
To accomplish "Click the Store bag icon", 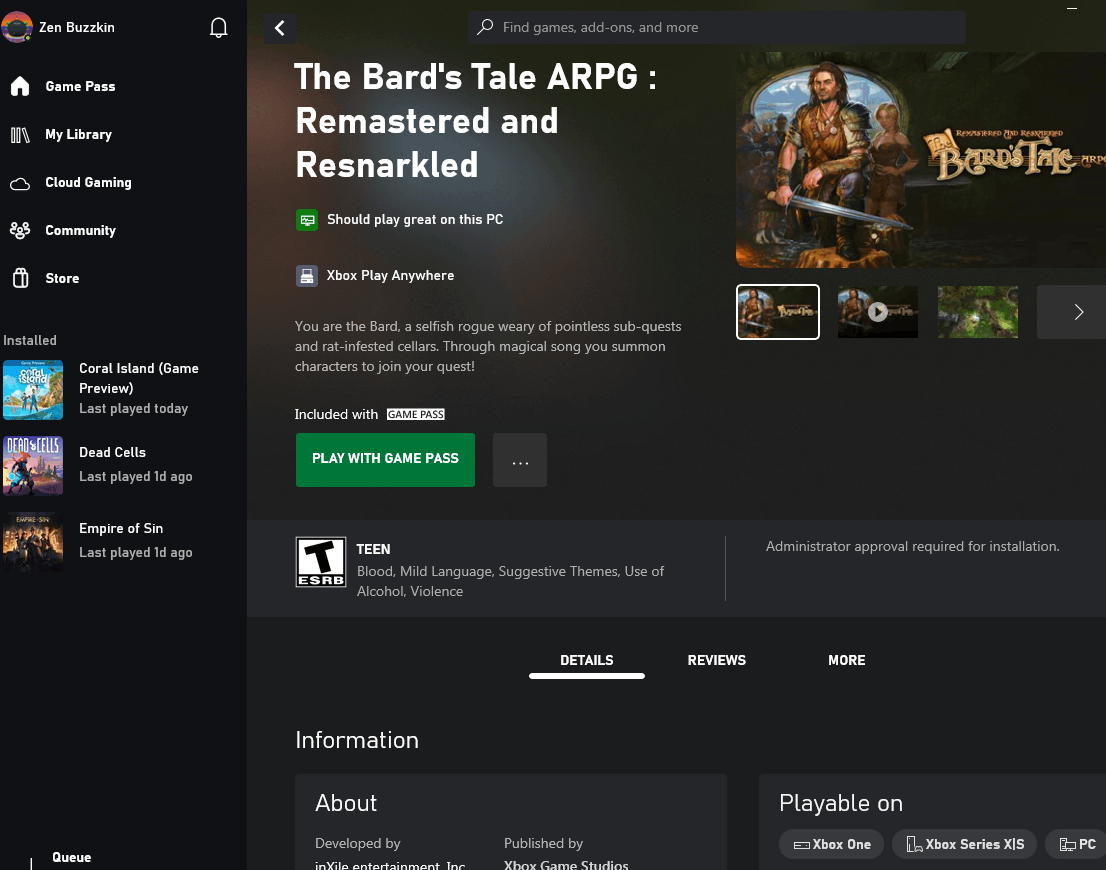I will (x=20, y=278).
